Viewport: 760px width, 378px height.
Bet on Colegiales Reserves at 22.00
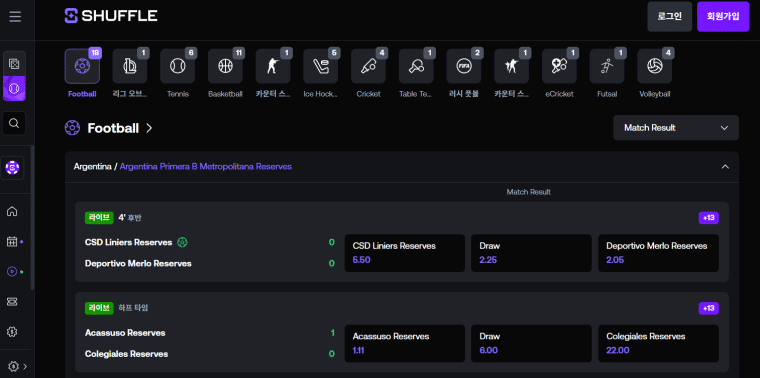pyautogui.click(x=658, y=344)
